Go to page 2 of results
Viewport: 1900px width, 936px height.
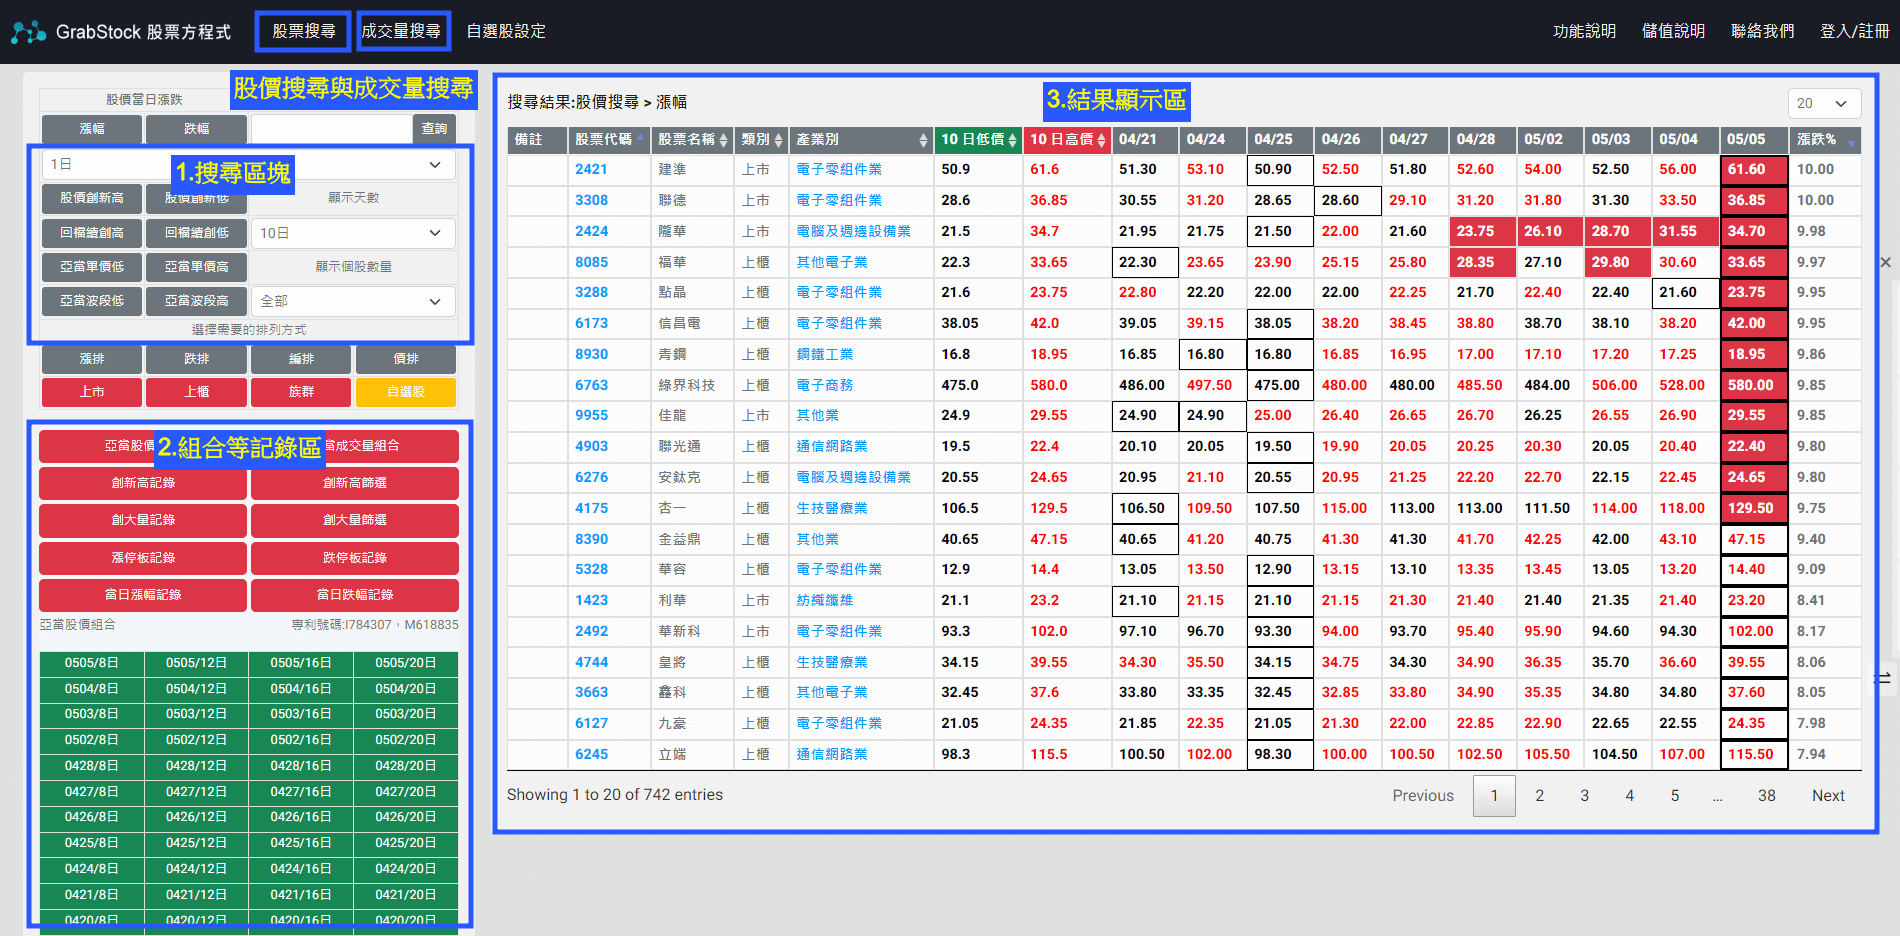pyautogui.click(x=1539, y=796)
